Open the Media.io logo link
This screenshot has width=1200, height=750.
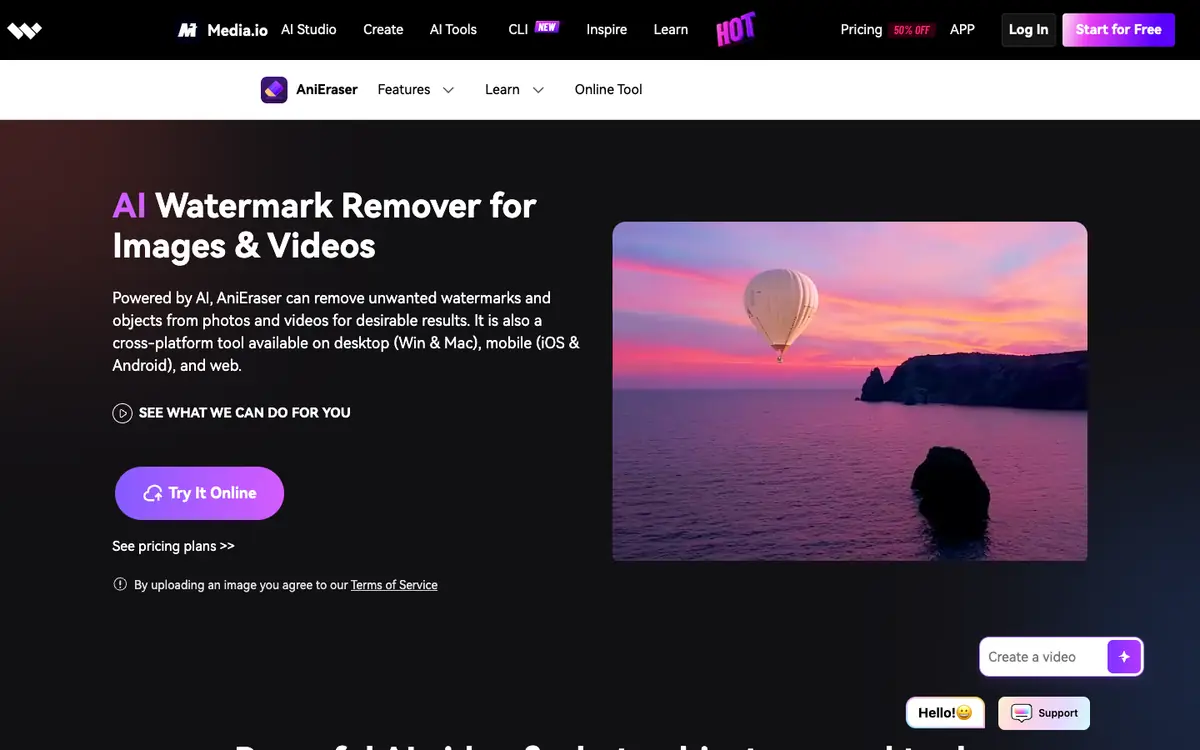tap(222, 30)
